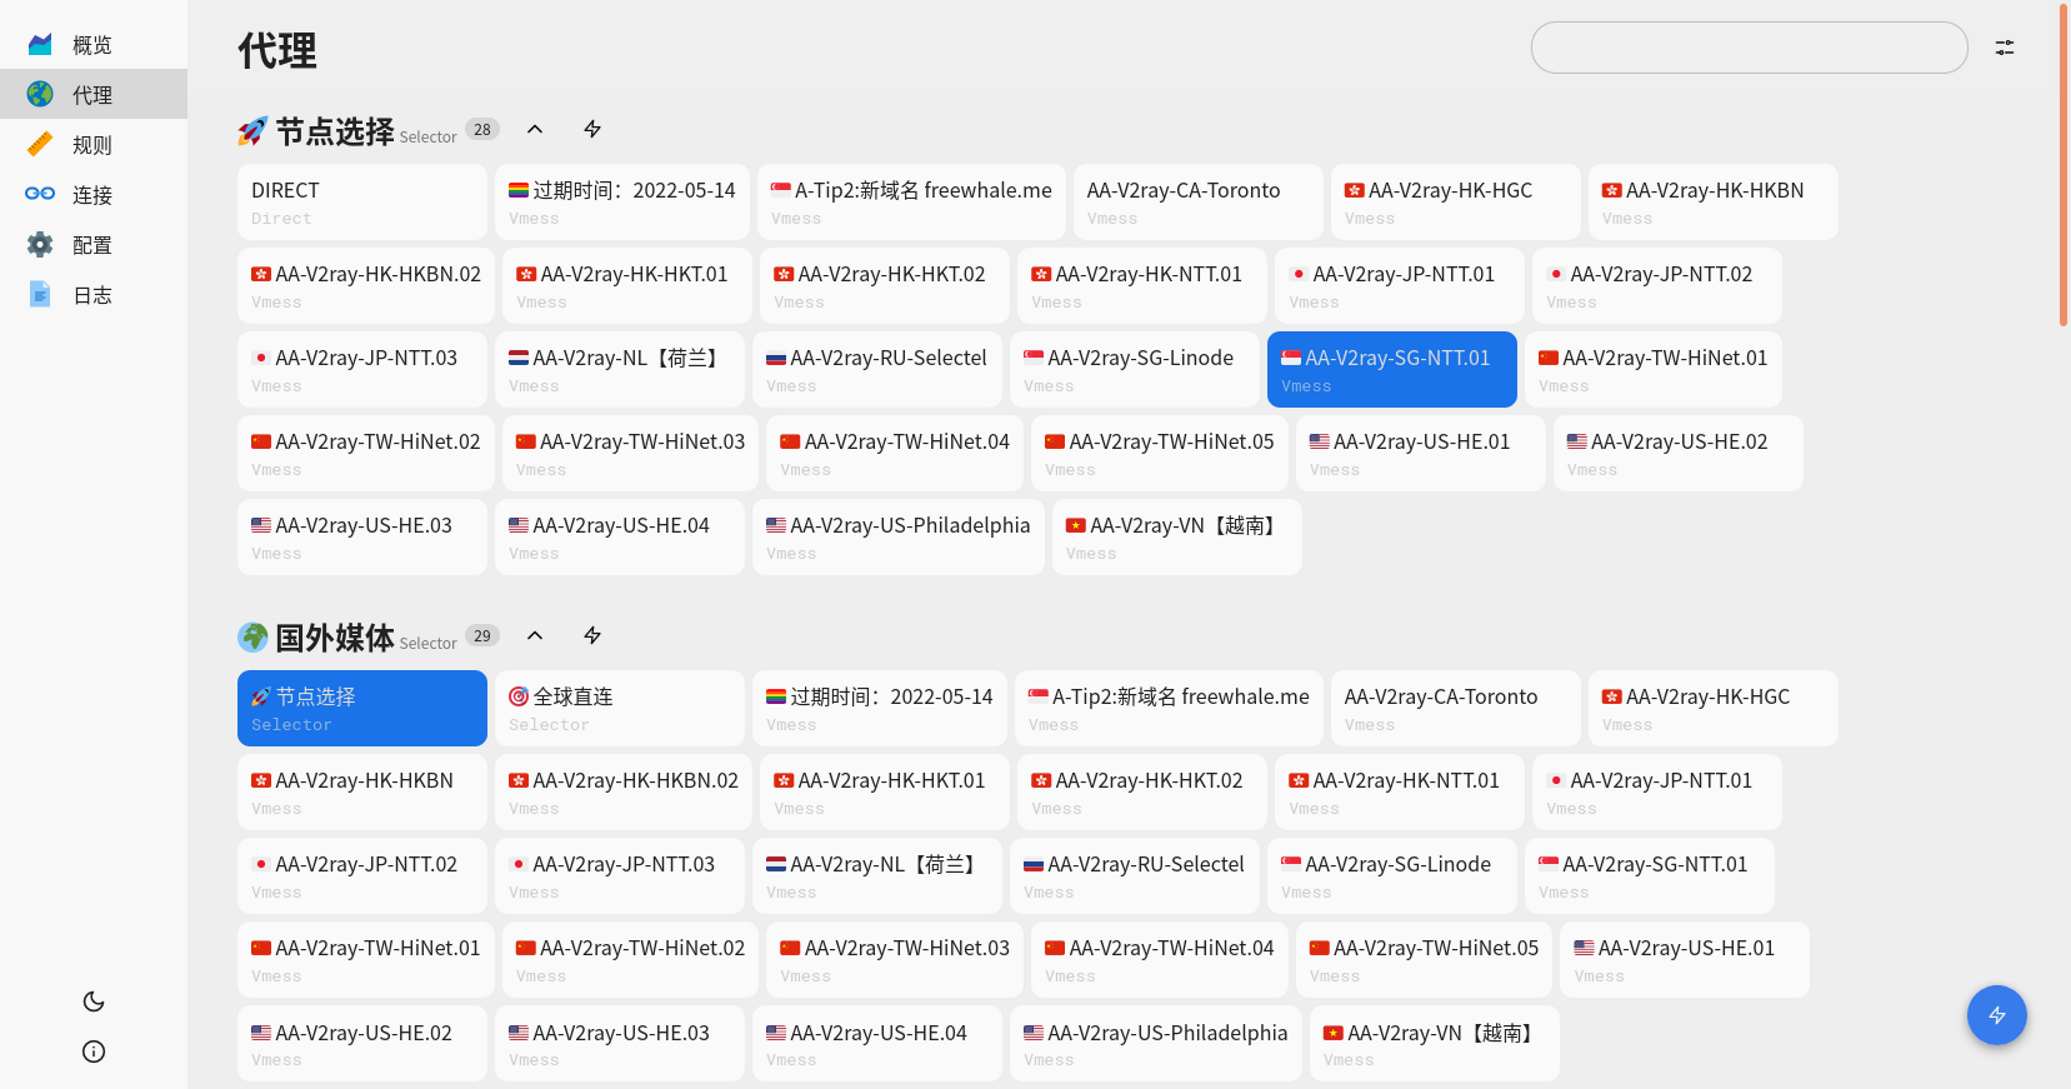This screenshot has height=1089, width=2071.
Task: Toggle dark mode moon icon
Action: (x=93, y=1001)
